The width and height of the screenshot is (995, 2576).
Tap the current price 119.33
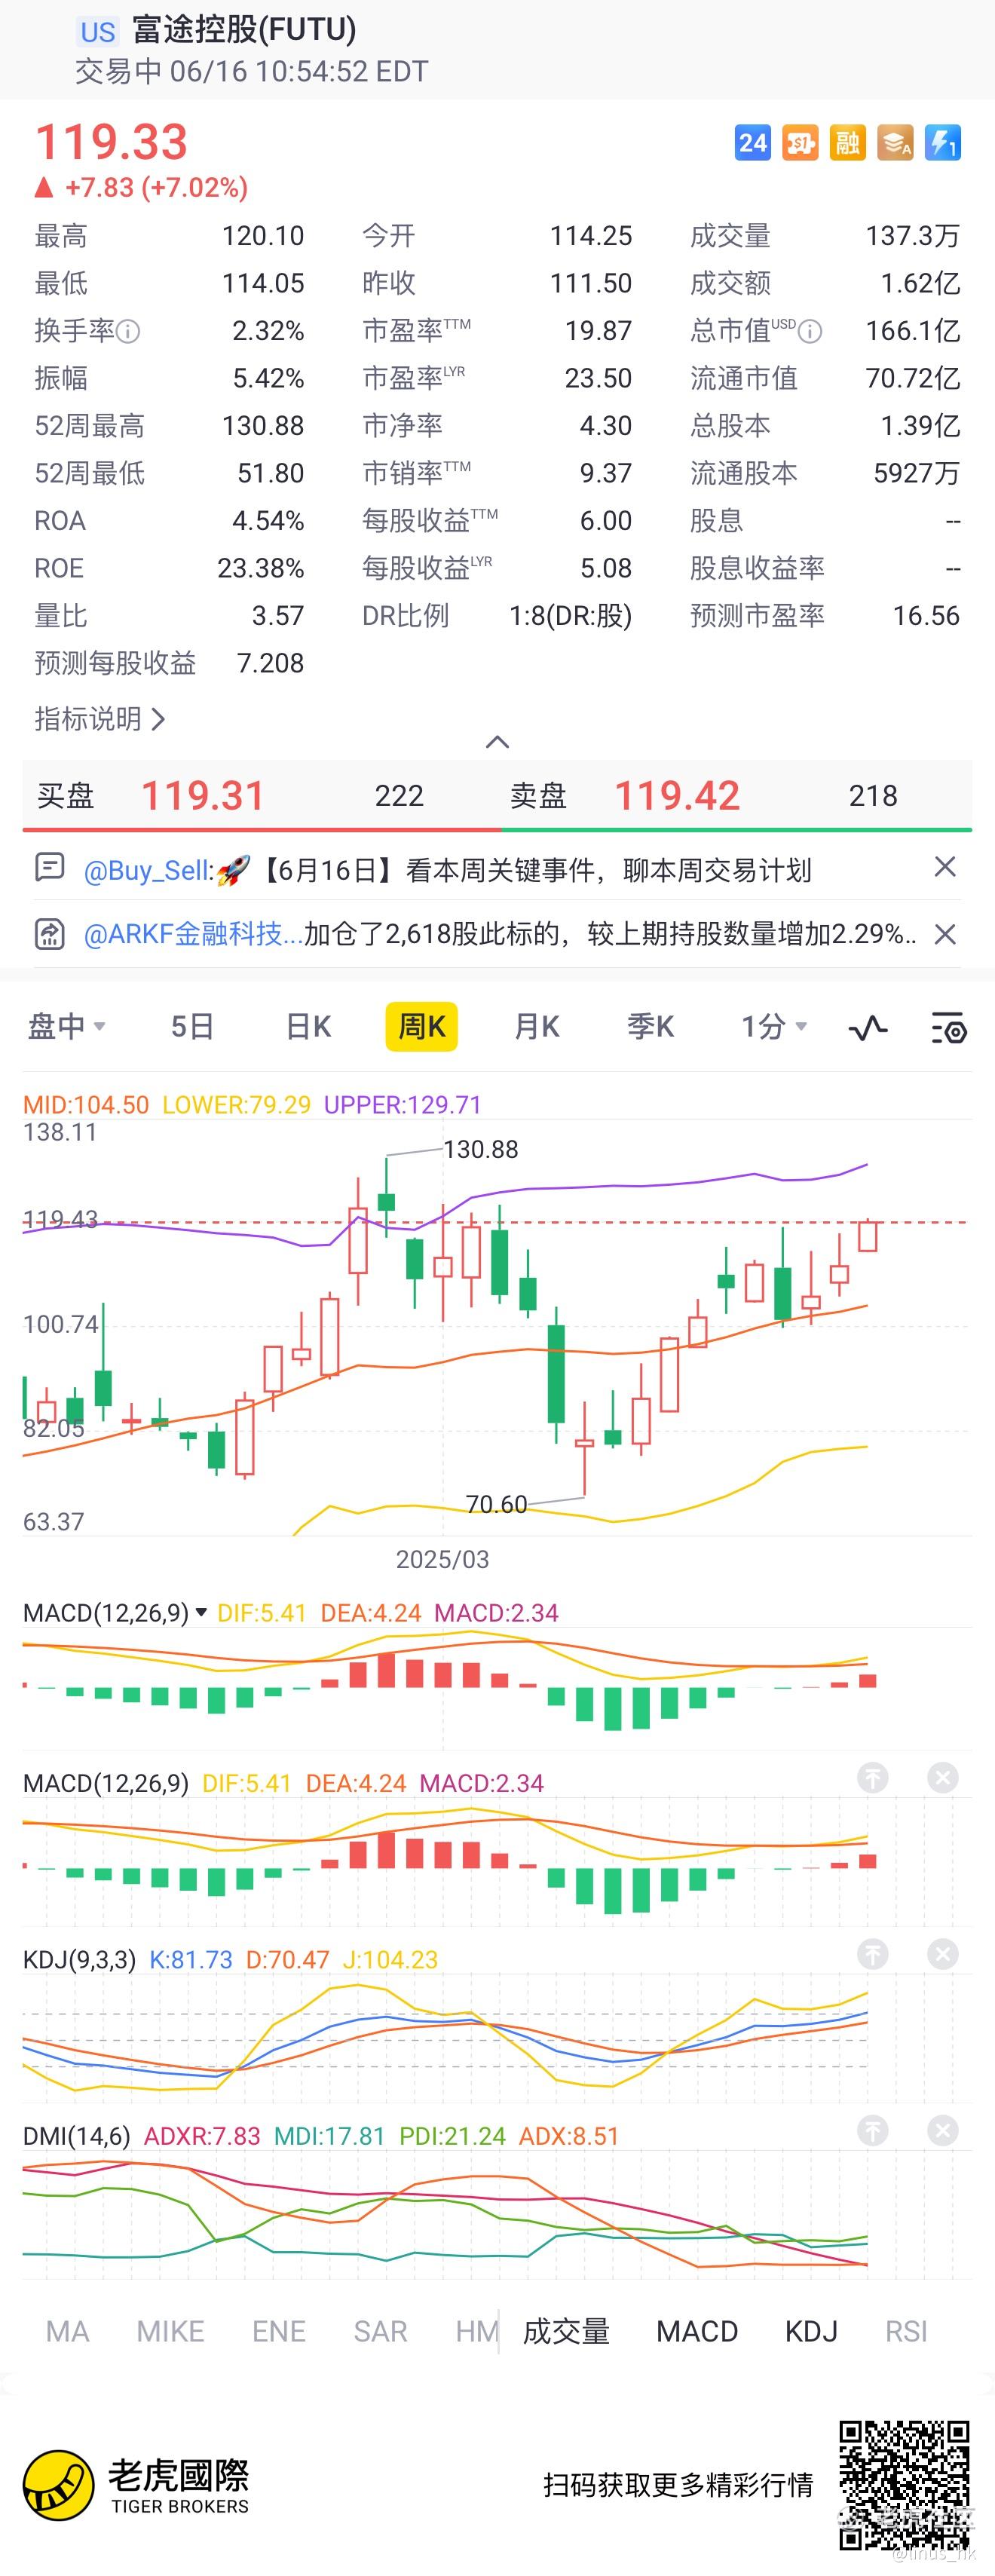[x=111, y=142]
